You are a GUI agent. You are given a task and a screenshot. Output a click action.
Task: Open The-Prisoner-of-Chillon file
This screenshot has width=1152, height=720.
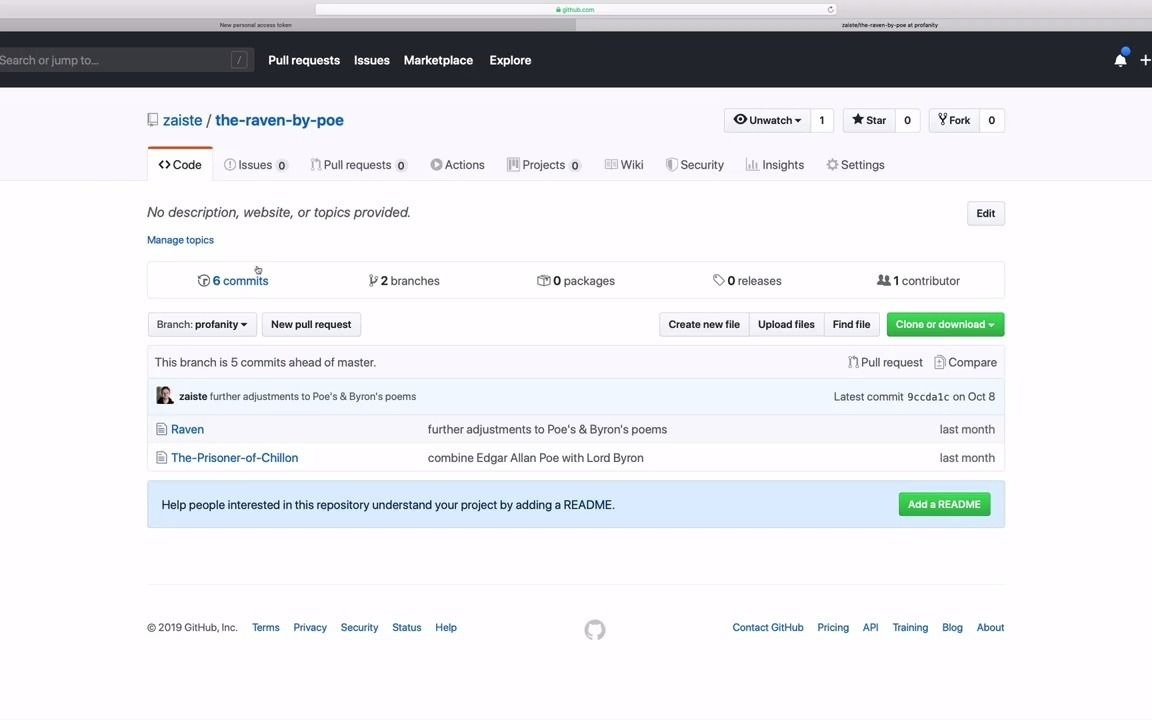(x=234, y=458)
